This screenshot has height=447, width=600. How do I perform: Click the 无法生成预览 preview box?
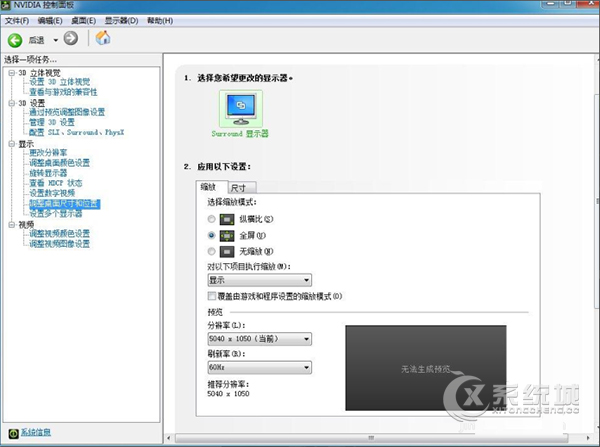click(426, 368)
